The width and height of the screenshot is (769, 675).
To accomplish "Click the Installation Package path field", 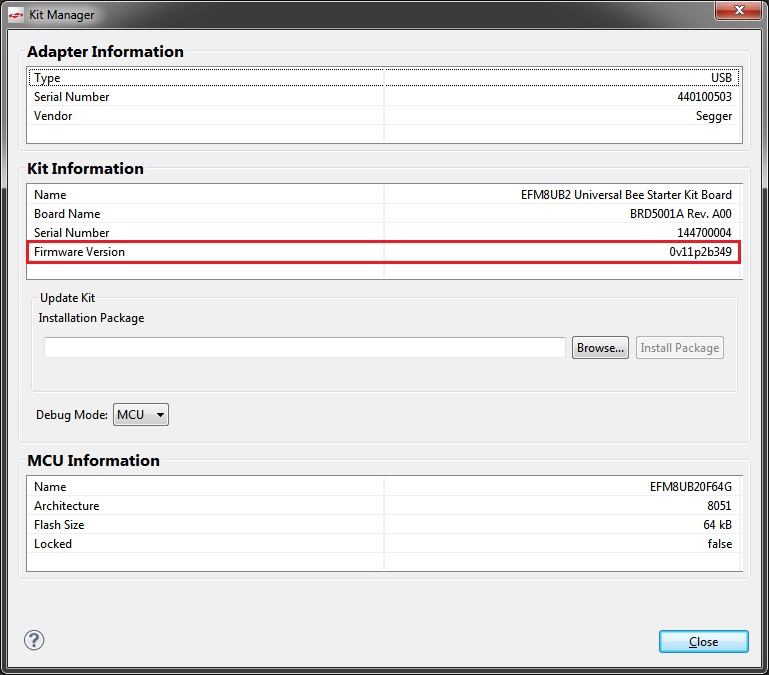I will coord(305,348).
